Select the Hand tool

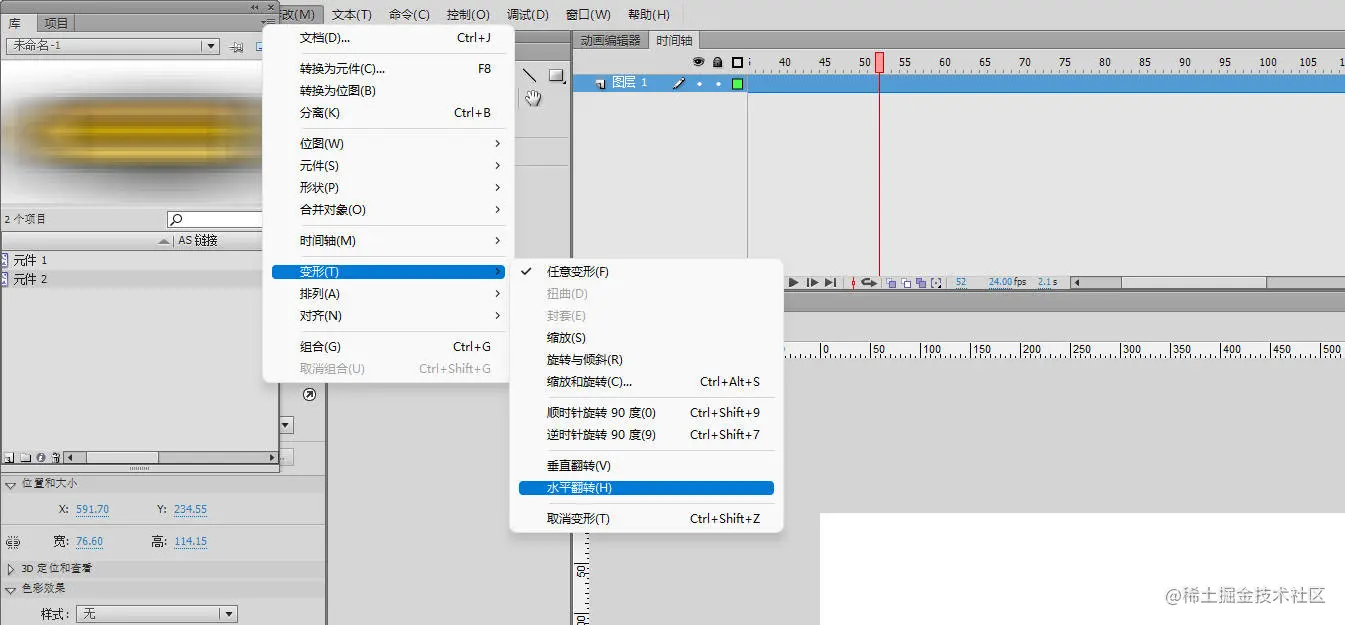(x=532, y=98)
